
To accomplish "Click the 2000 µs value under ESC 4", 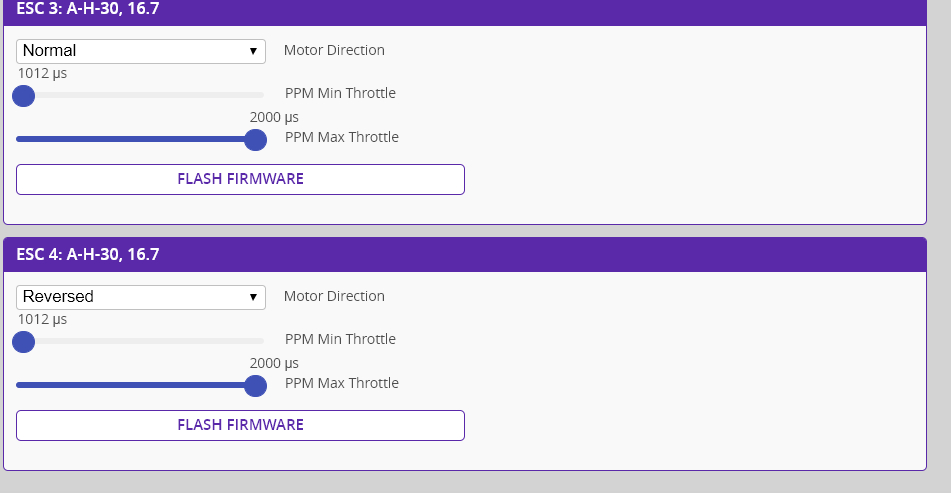I will click(274, 363).
